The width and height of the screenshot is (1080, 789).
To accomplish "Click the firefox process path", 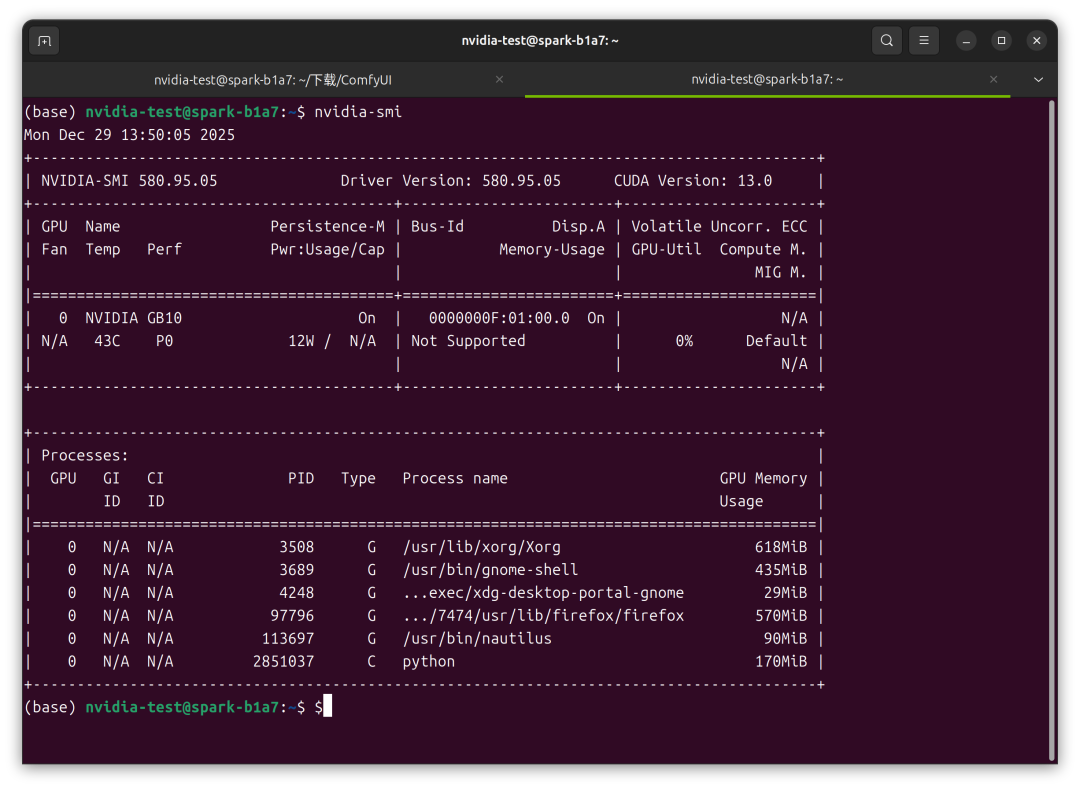I will [x=543, y=616].
